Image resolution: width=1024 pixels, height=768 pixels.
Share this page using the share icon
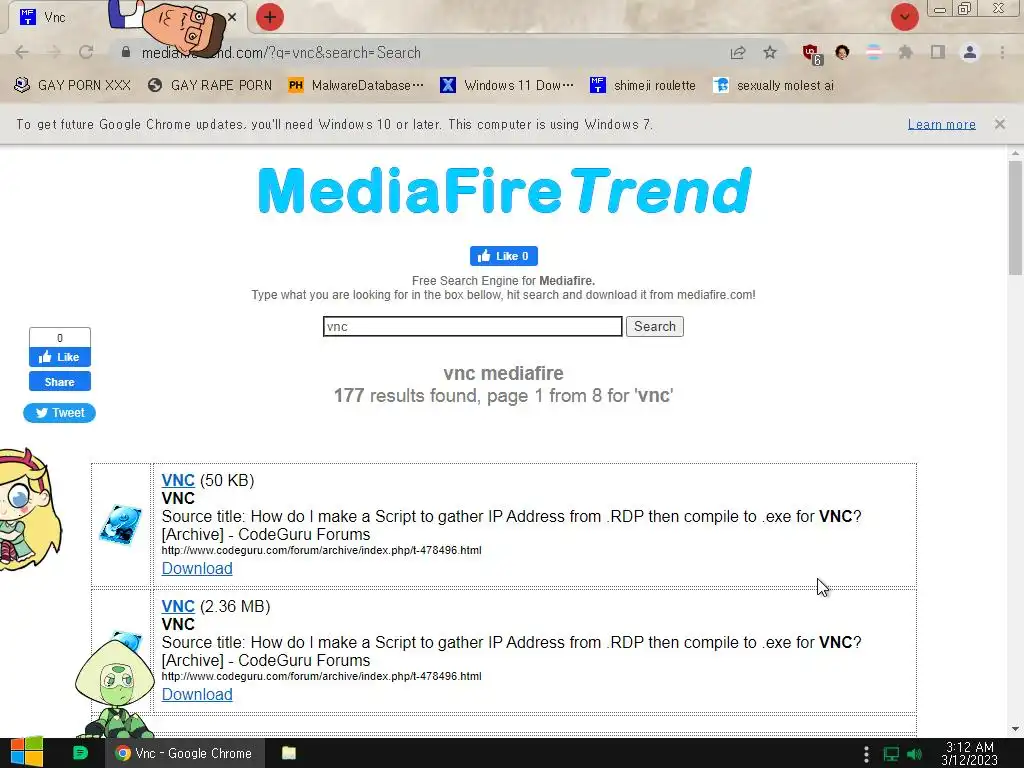pyautogui.click(x=738, y=53)
